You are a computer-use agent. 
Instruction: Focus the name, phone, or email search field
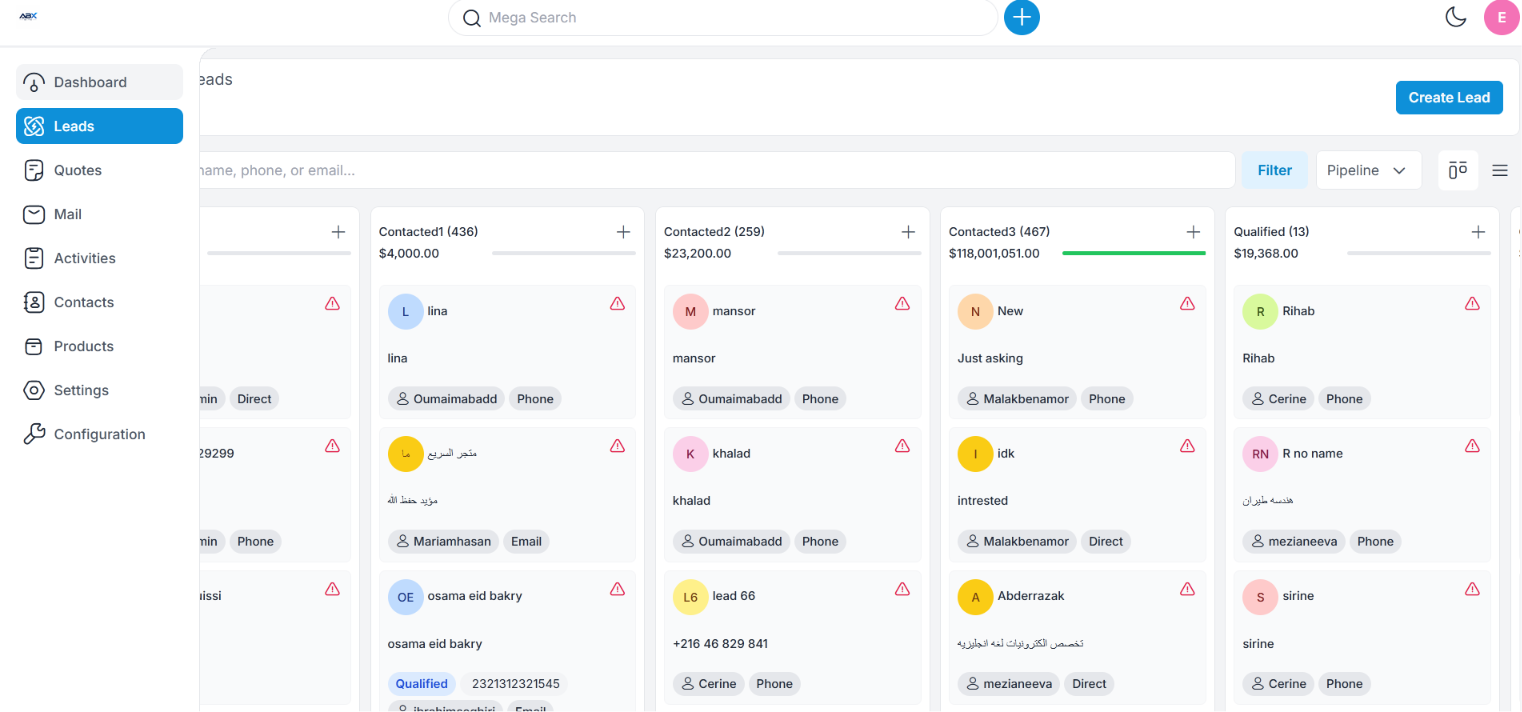pyautogui.click(x=717, y=170)
